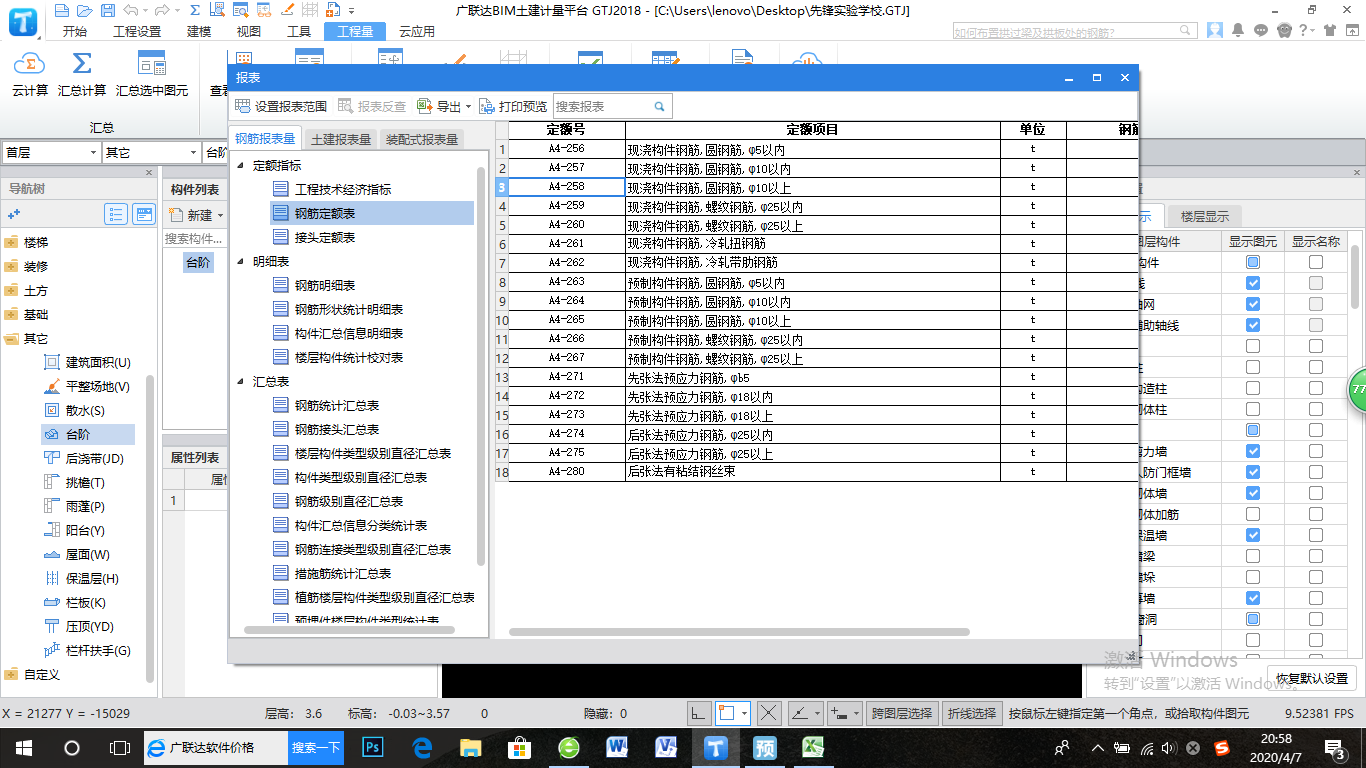This screenshot has height=768, width=1366.
Task: Click 折线选择 in status bar
Action: [x=972, y=713]
